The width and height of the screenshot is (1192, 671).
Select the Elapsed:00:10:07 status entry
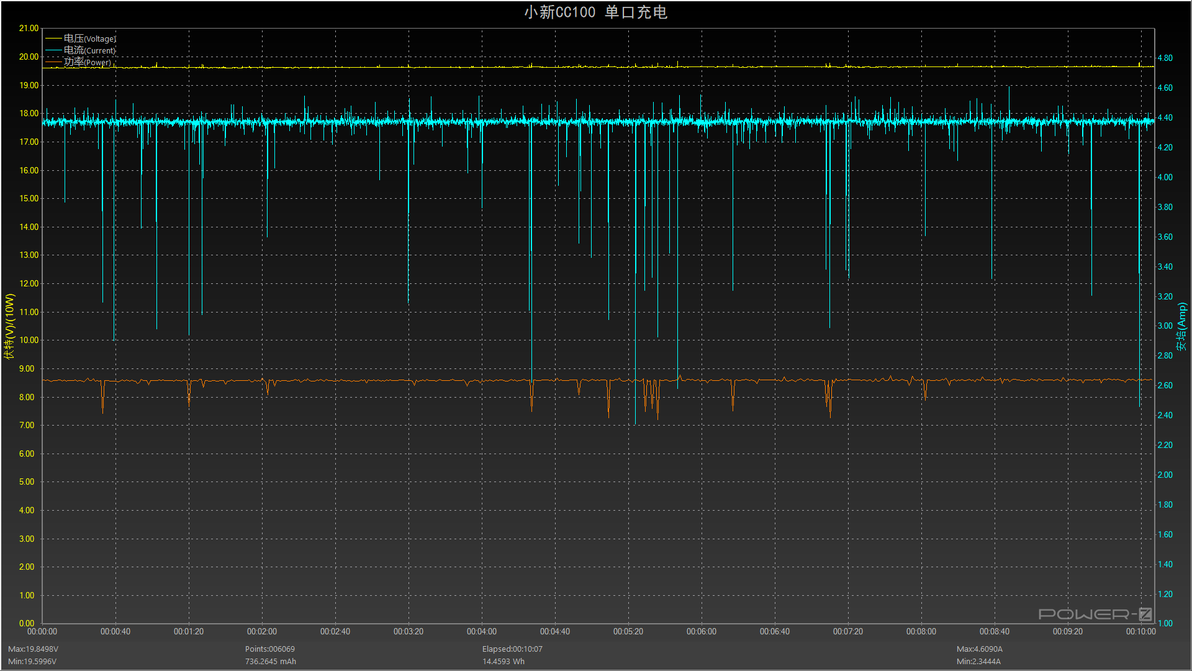coord(512,649)
